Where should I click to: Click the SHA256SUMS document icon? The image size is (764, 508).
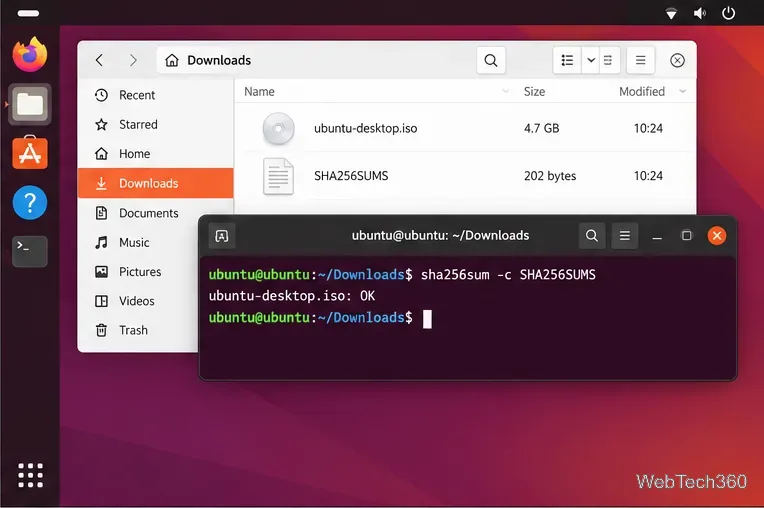(x=278, y=176)
